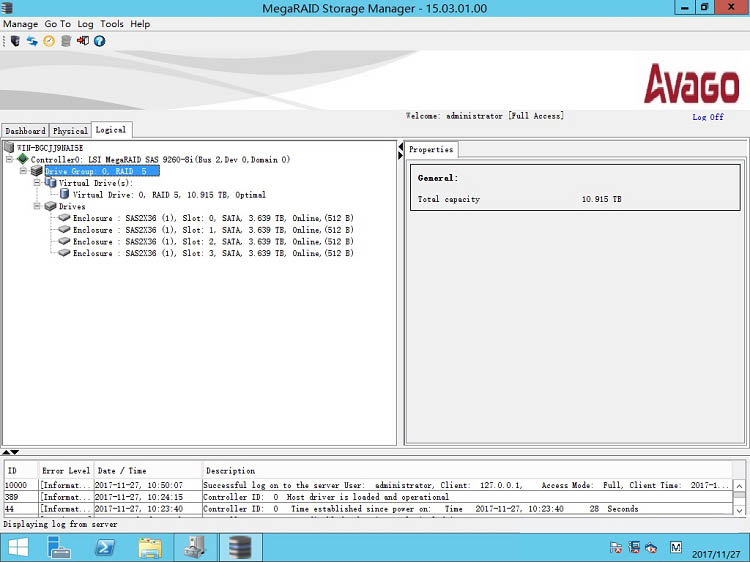The width and height of the screenshot is (750, 562).
Task: Collapse the Controller0 tree node
Action: coord(9,159)
